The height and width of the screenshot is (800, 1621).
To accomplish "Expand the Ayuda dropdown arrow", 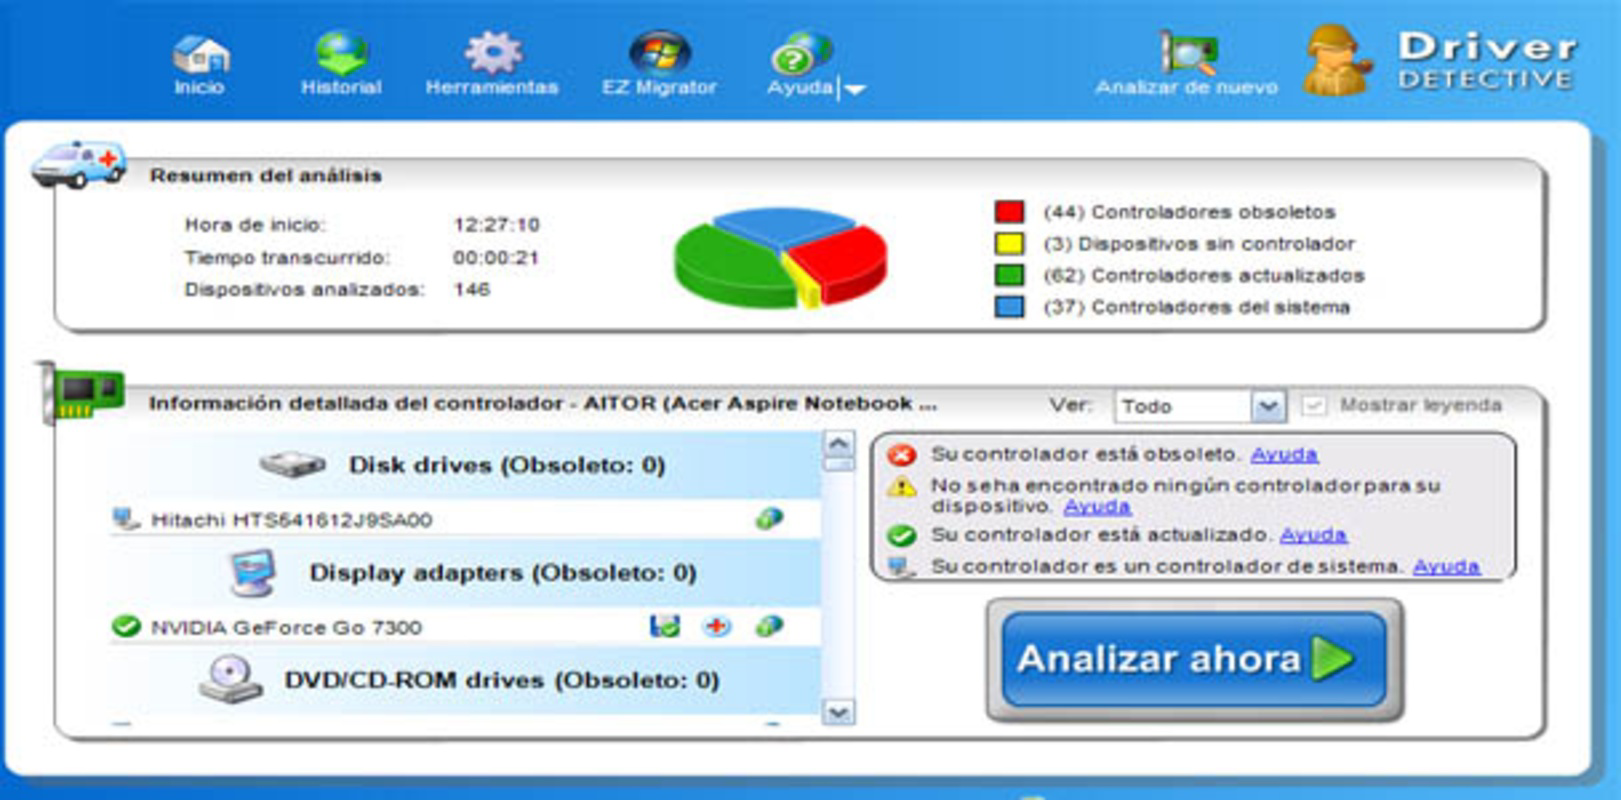I will (x=854, y=89).
